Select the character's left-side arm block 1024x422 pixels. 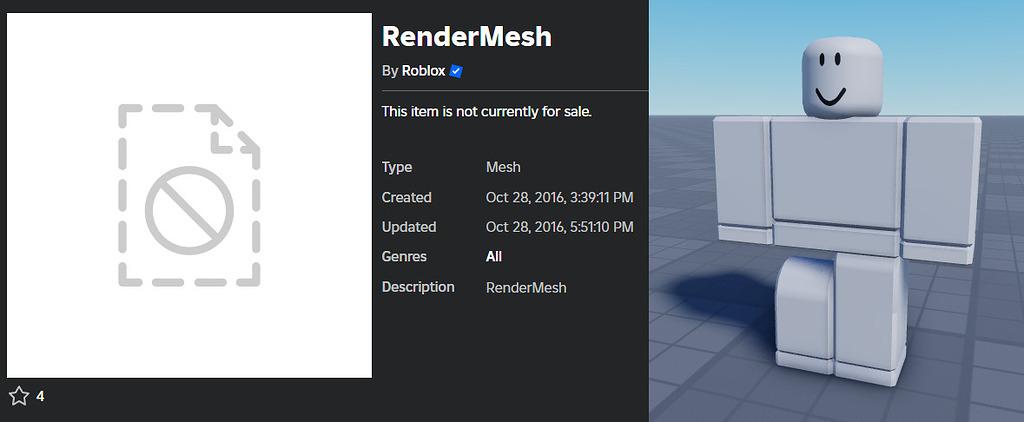[740, 178]
